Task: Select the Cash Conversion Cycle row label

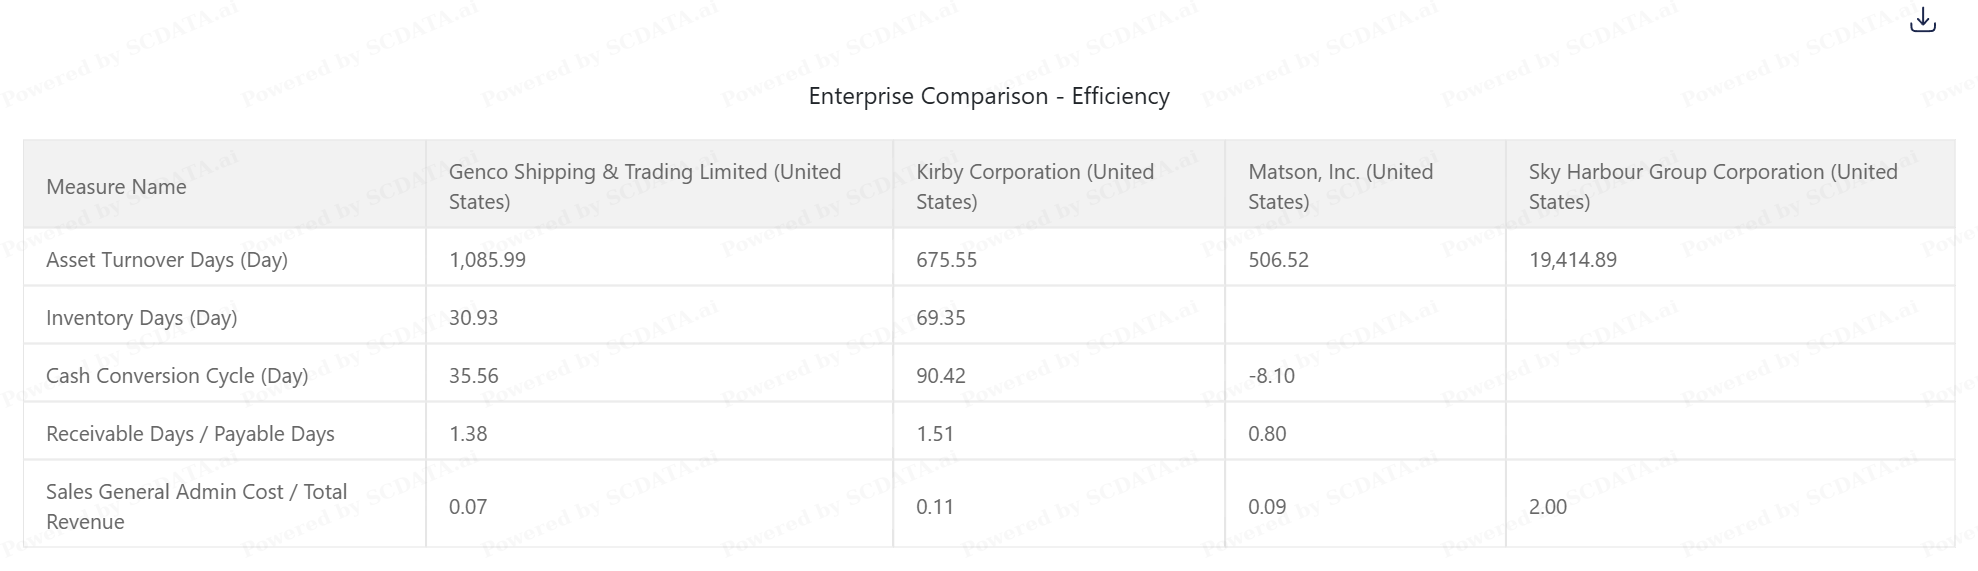Action: pyautogui.click(x=177, y=376)
